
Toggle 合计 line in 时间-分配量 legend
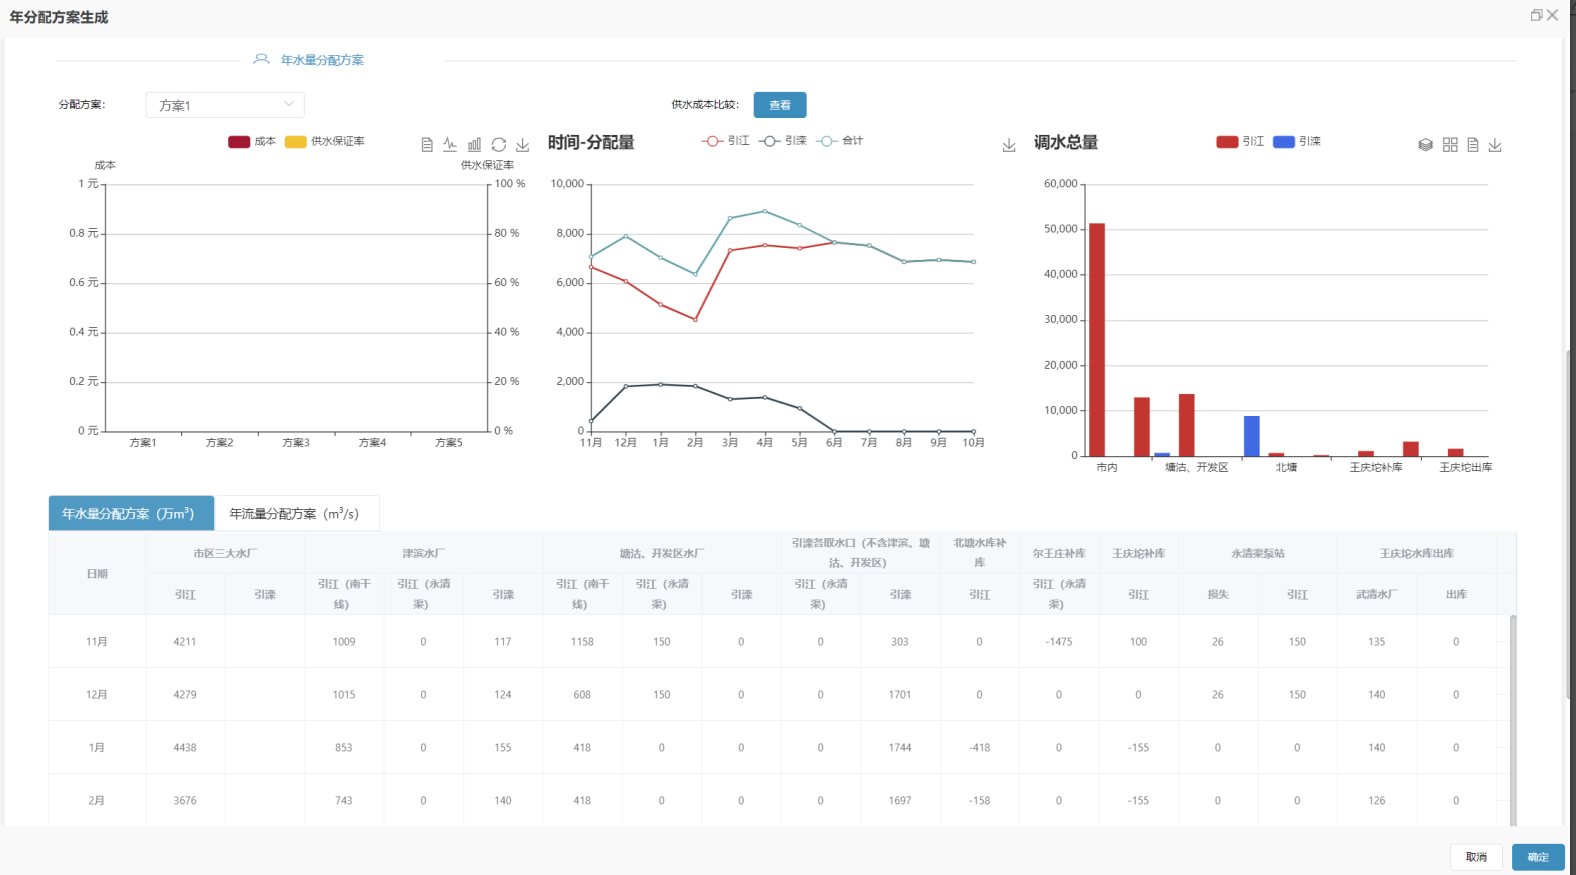coord(840,141)
